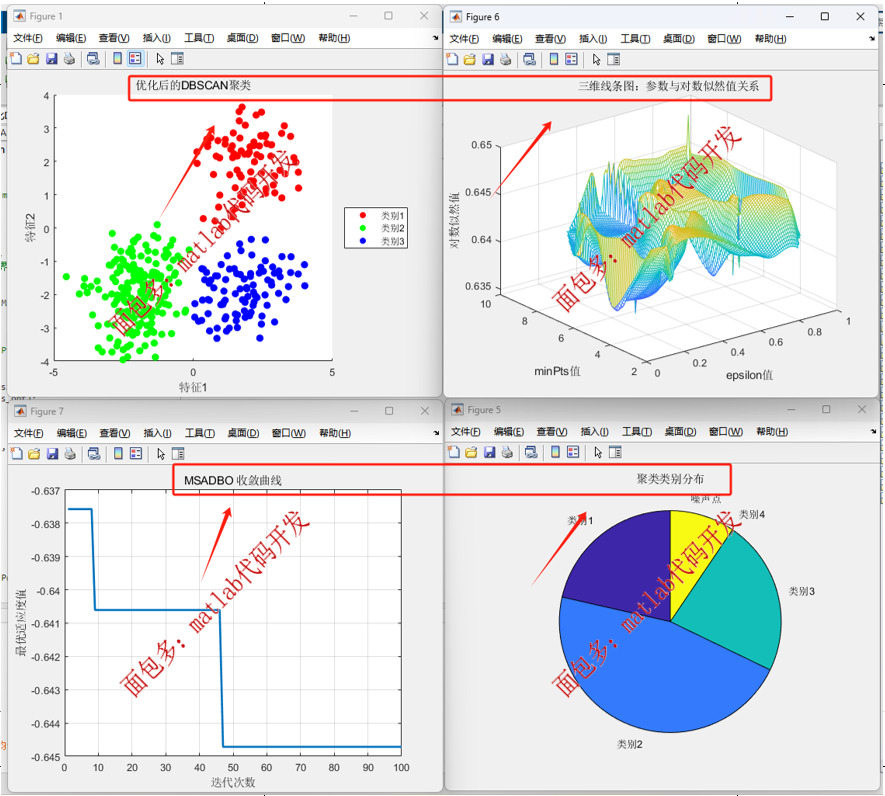
Task: Select title text 优化后的DBSCAN聚类
Action: tap(193, 85)
